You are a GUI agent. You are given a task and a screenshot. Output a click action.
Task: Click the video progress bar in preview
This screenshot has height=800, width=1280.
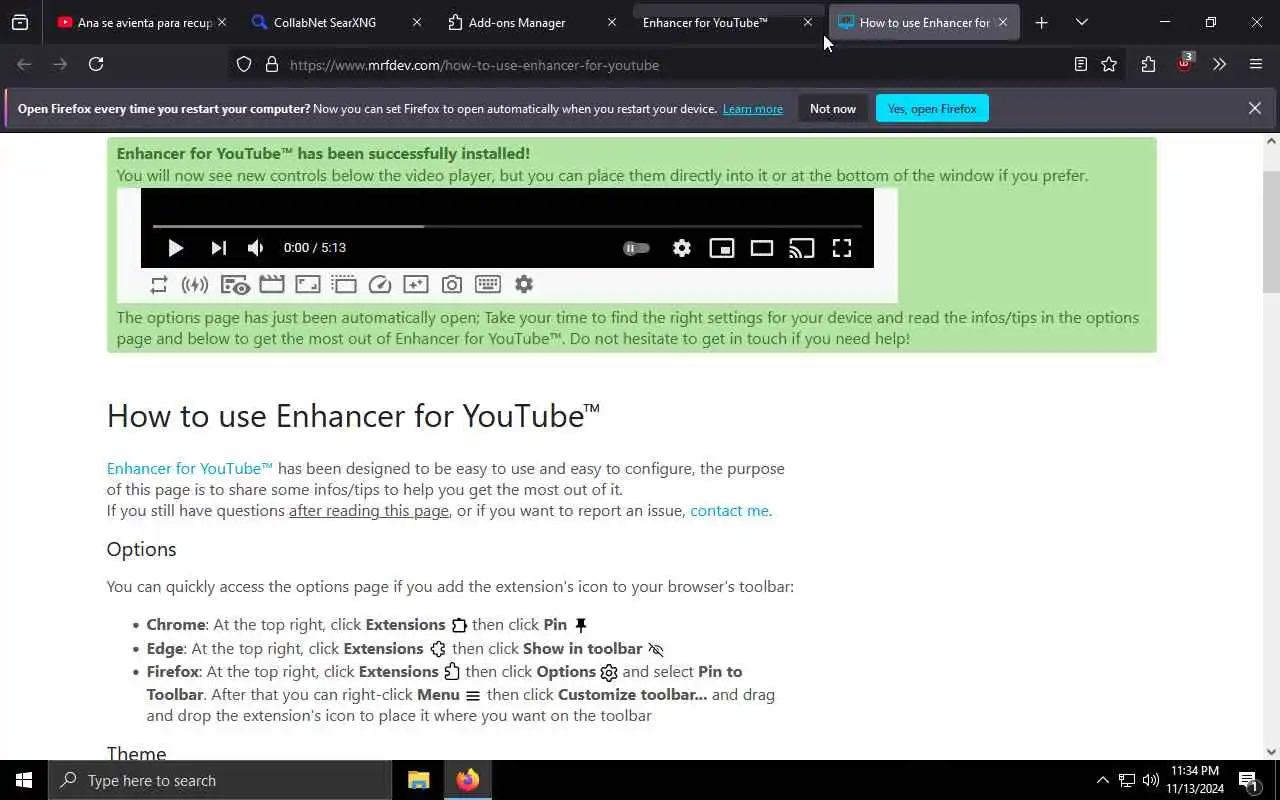(507, 227)
